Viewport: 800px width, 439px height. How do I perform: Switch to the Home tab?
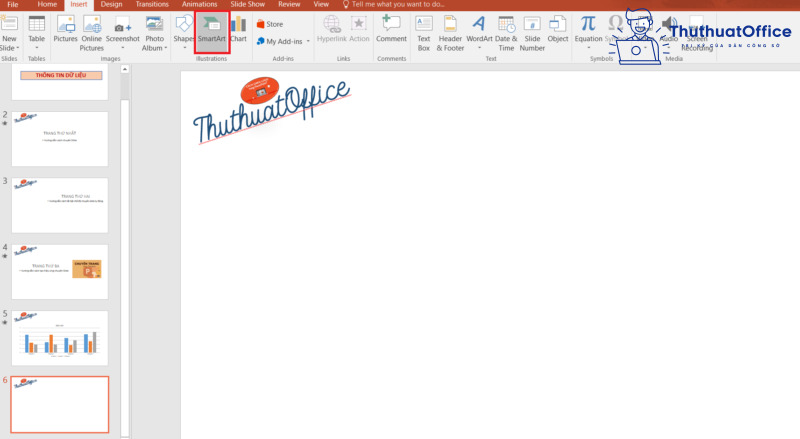point(47,4)
